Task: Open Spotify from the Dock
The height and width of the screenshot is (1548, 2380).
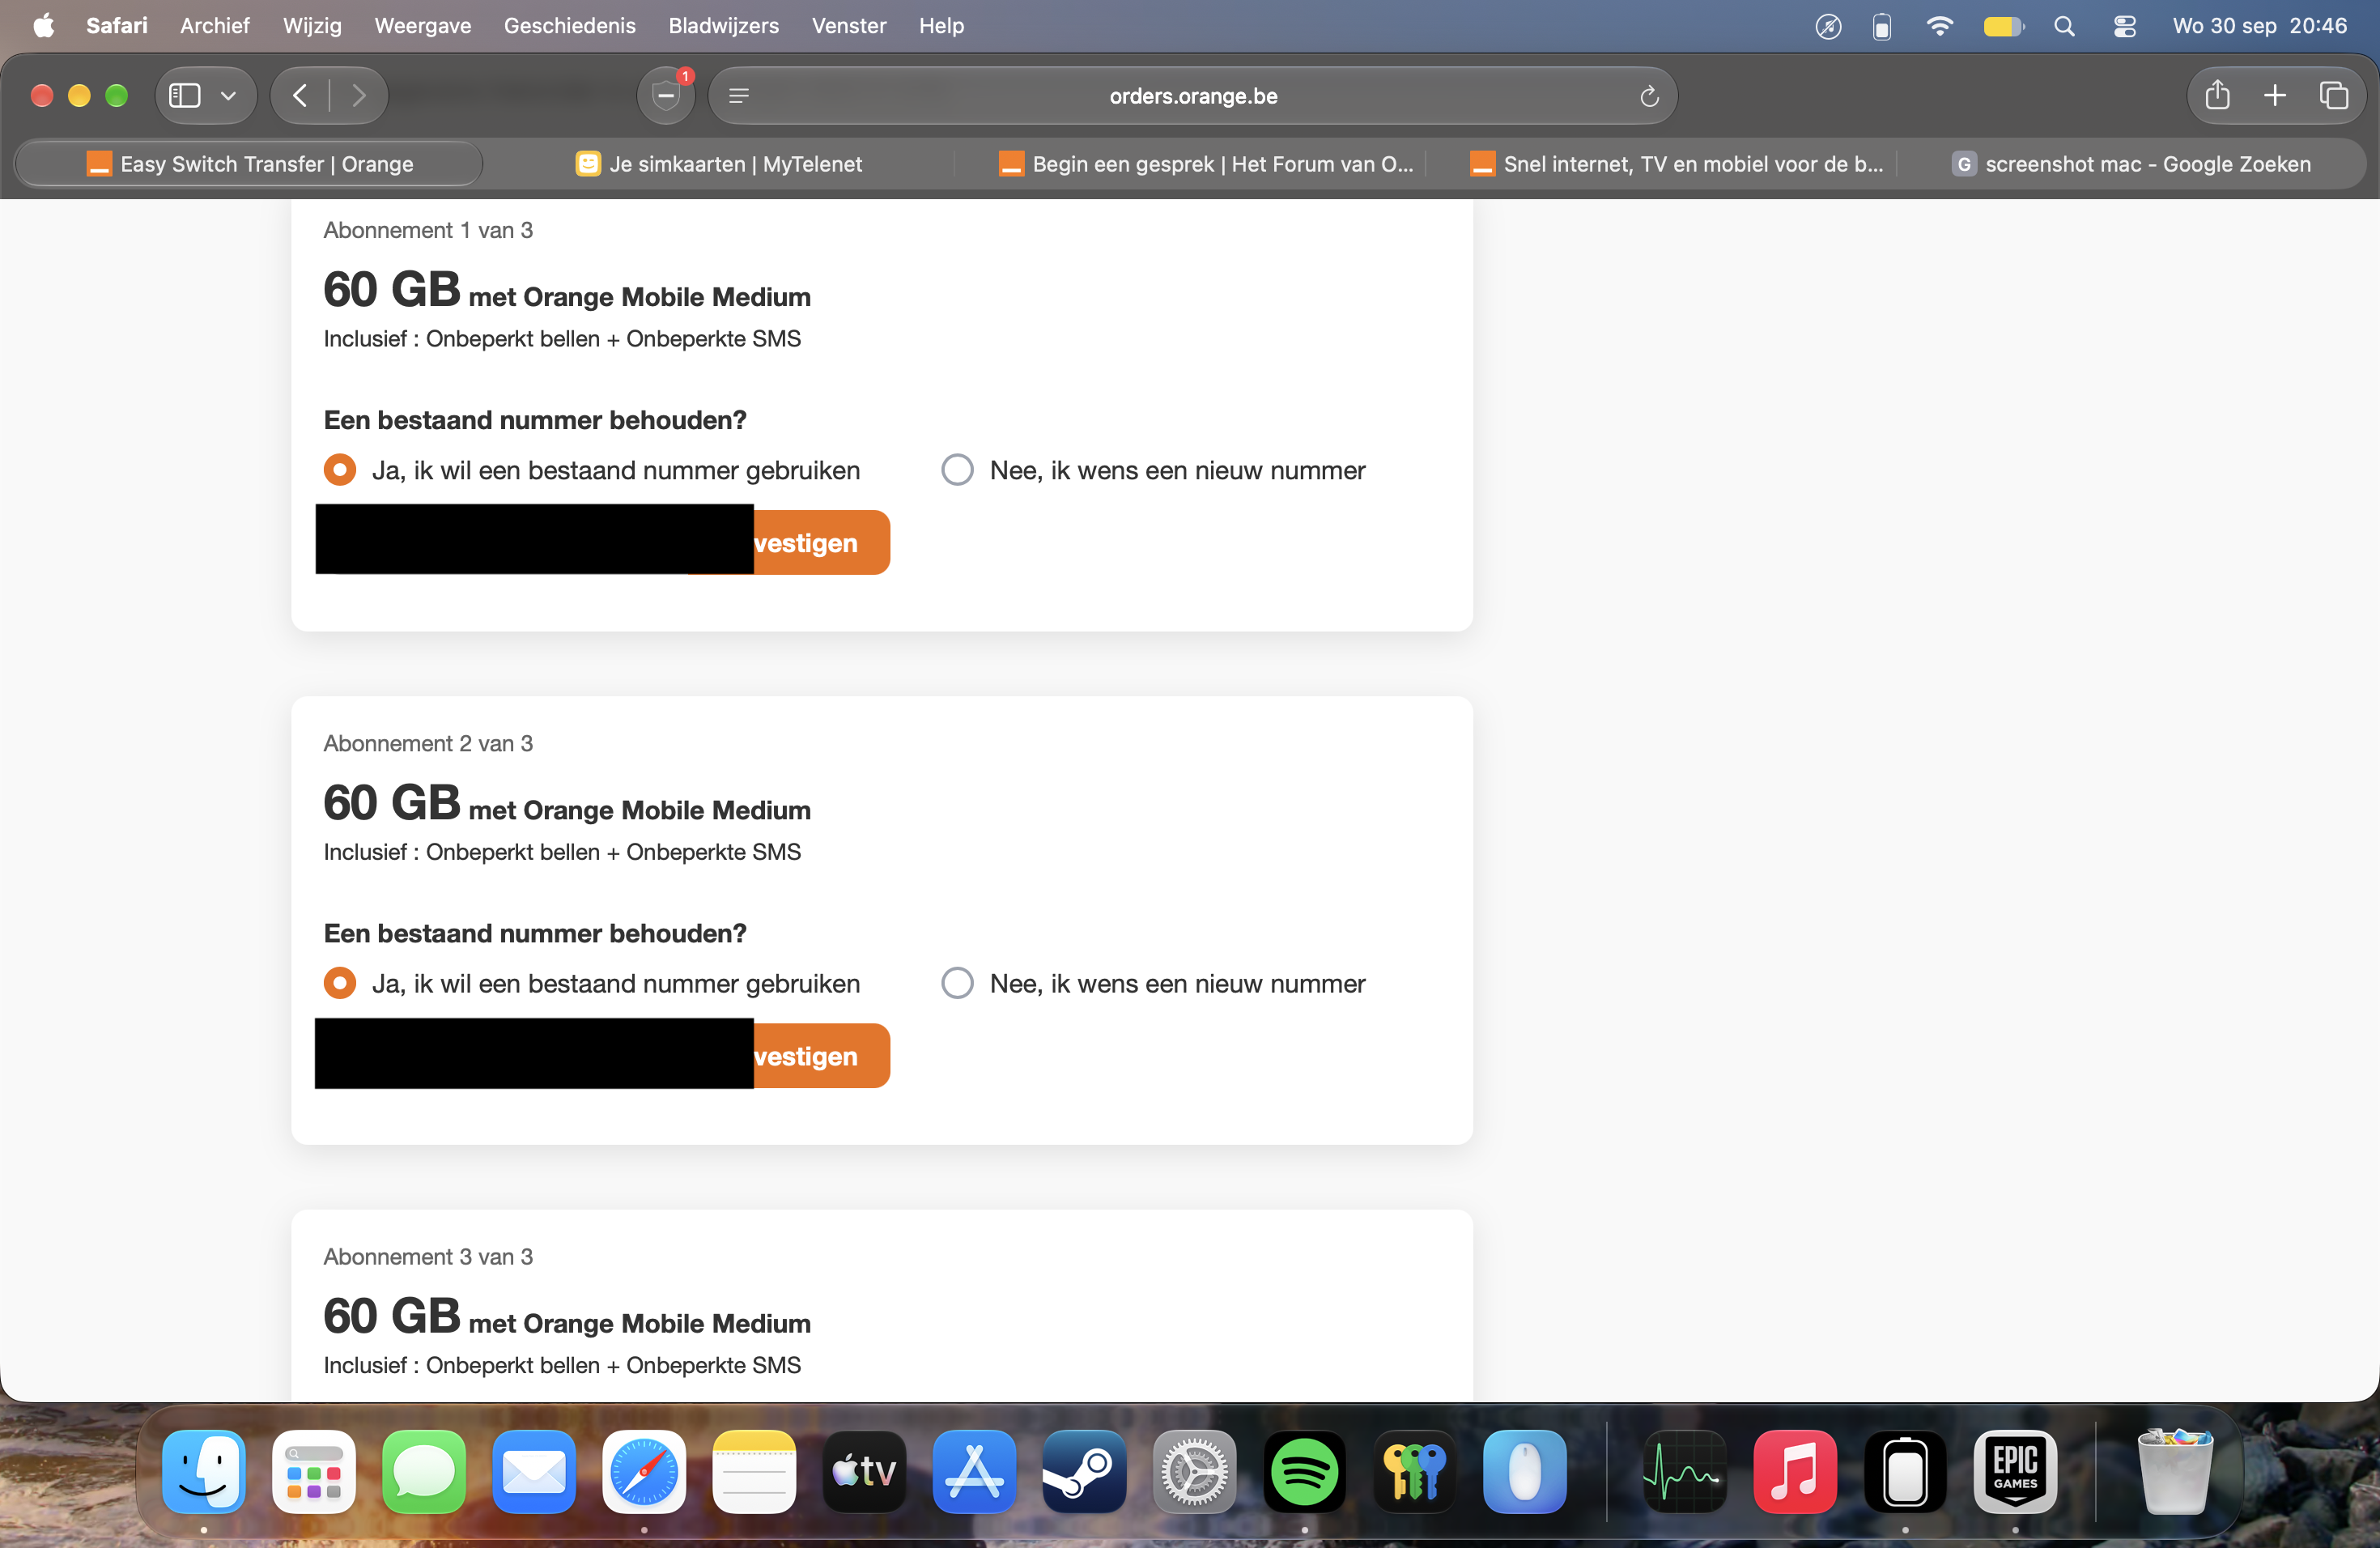Action: [1304, 1471]
